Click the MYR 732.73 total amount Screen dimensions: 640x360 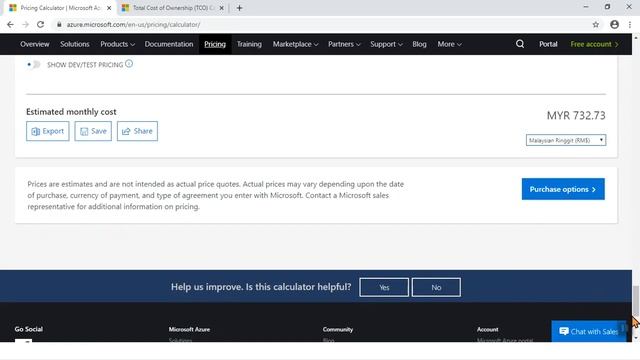point(576,116)
